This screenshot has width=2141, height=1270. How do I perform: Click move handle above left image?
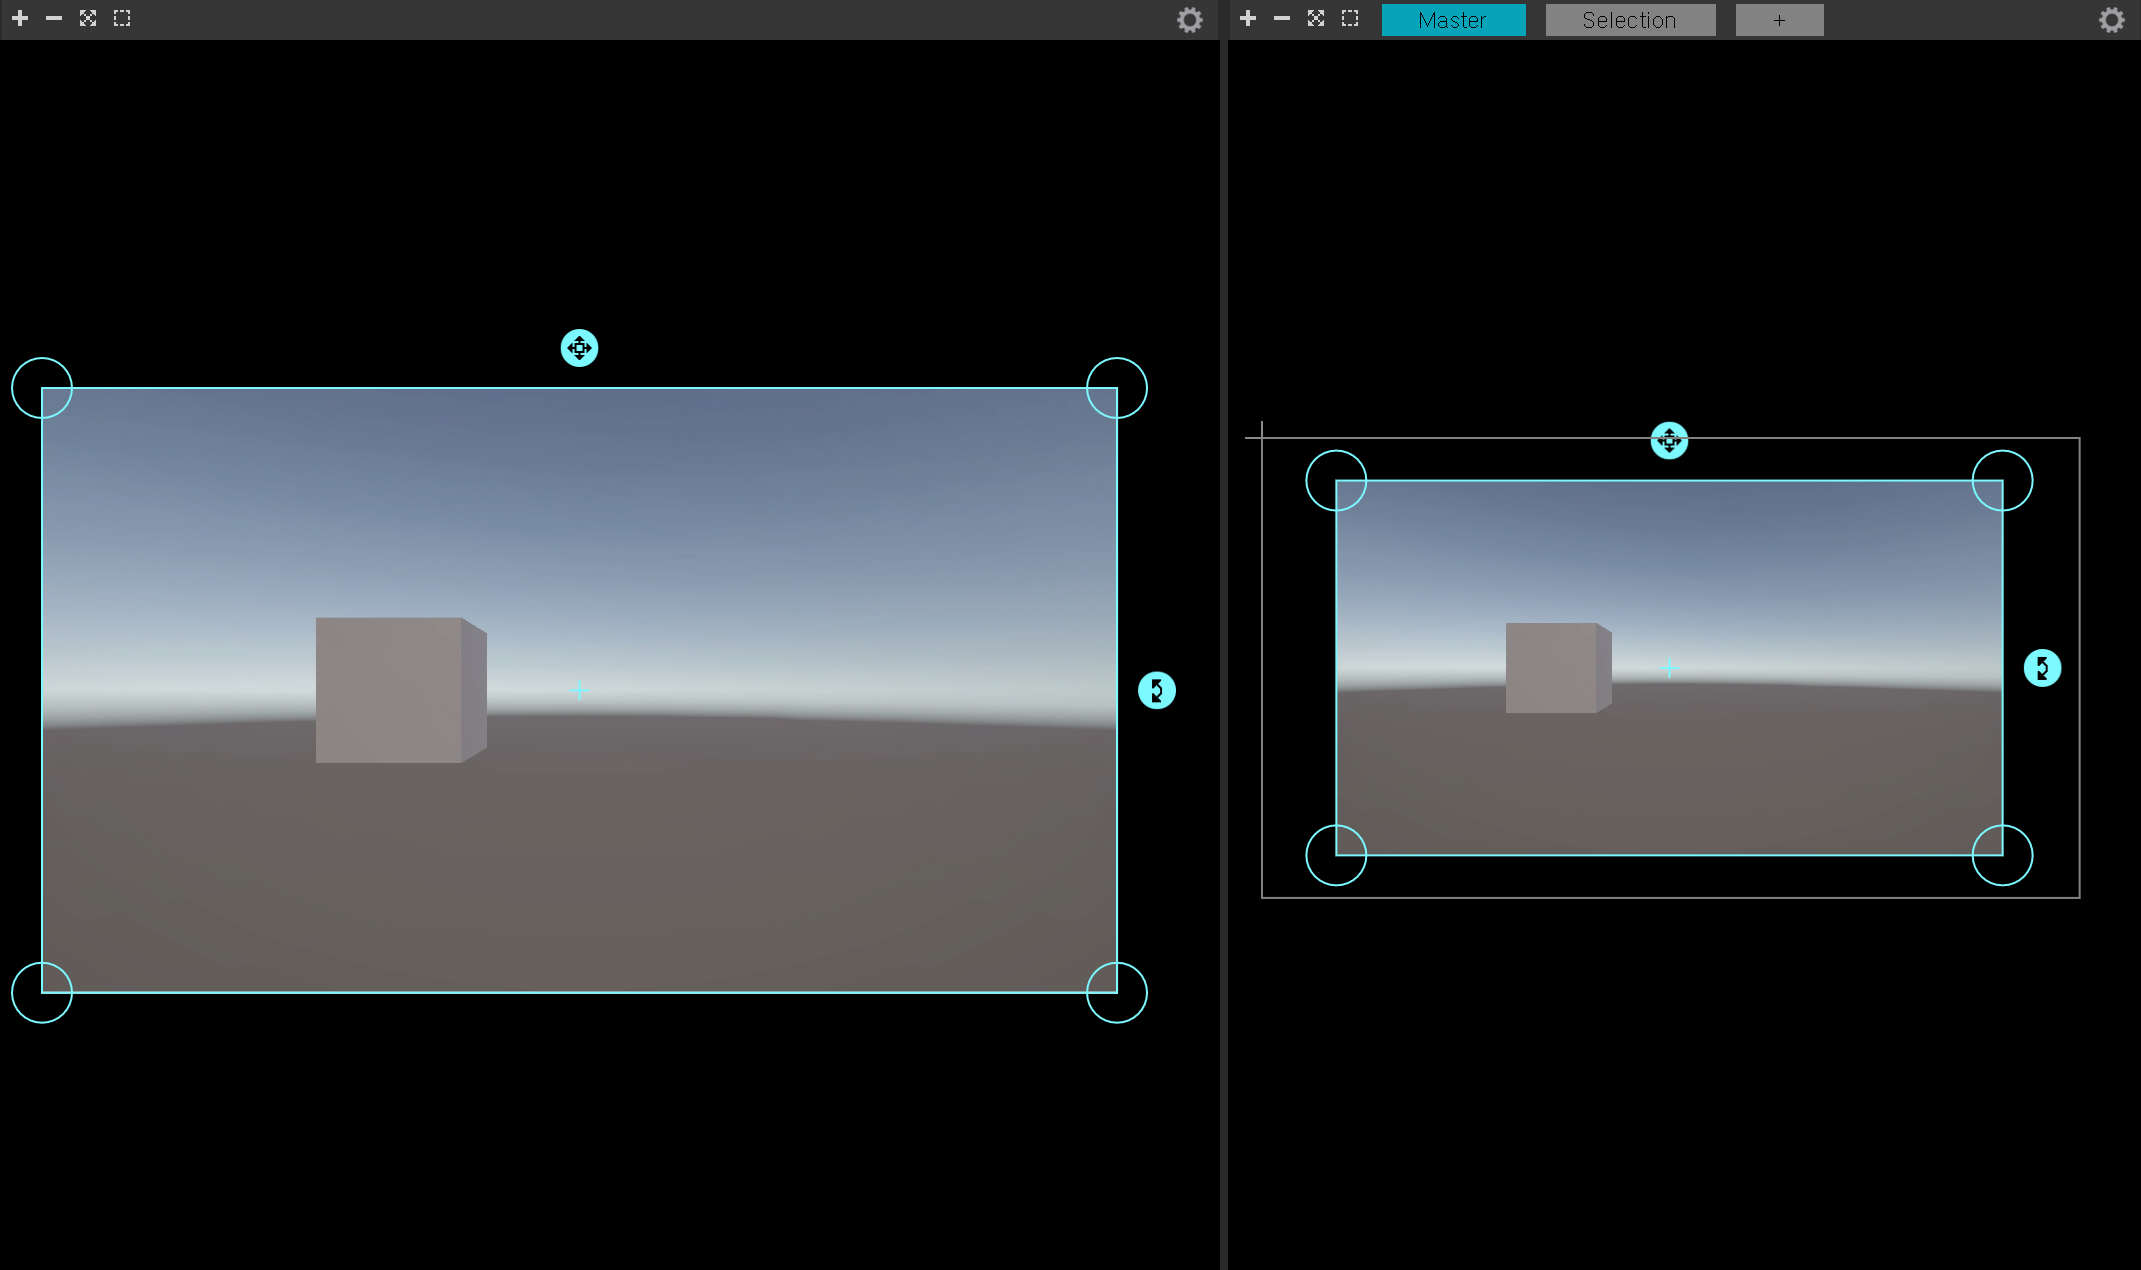point(579,348)
